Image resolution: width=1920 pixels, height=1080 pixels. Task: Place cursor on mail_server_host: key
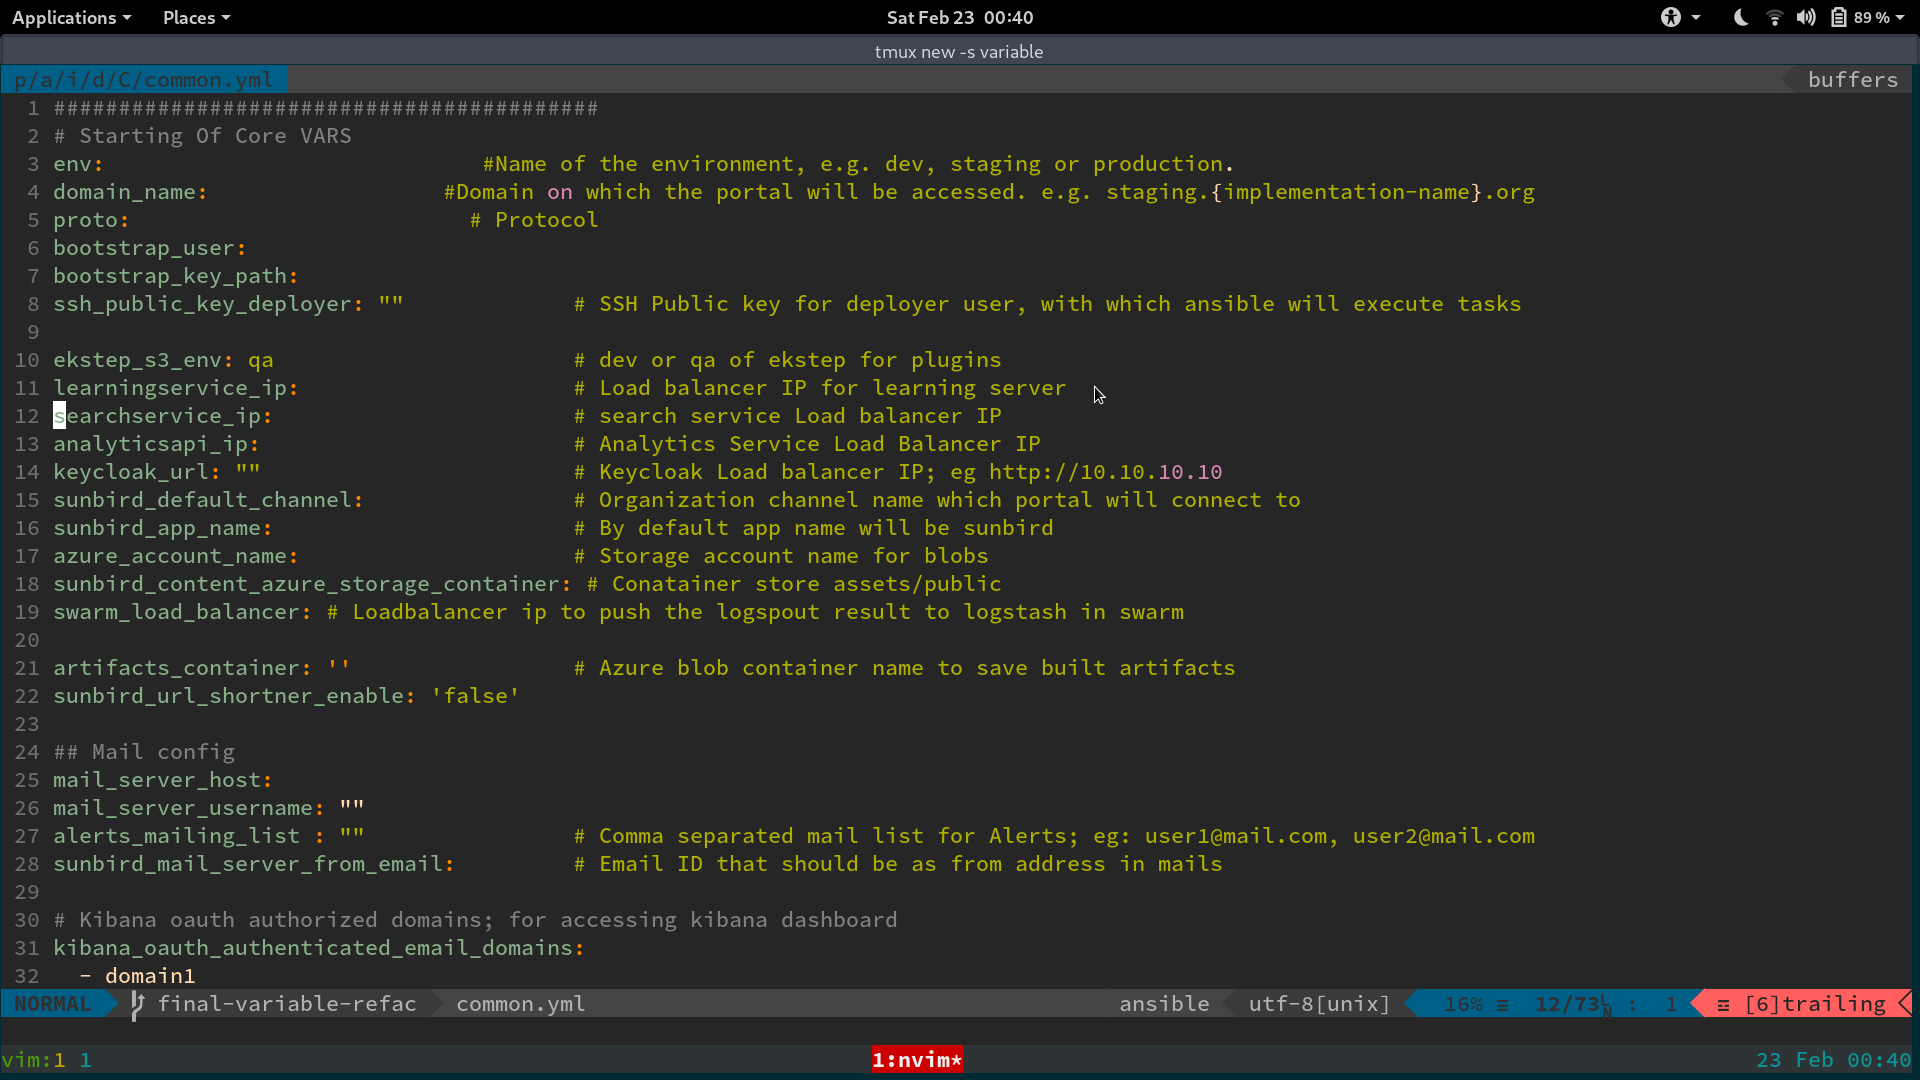(x=163, y=779)
